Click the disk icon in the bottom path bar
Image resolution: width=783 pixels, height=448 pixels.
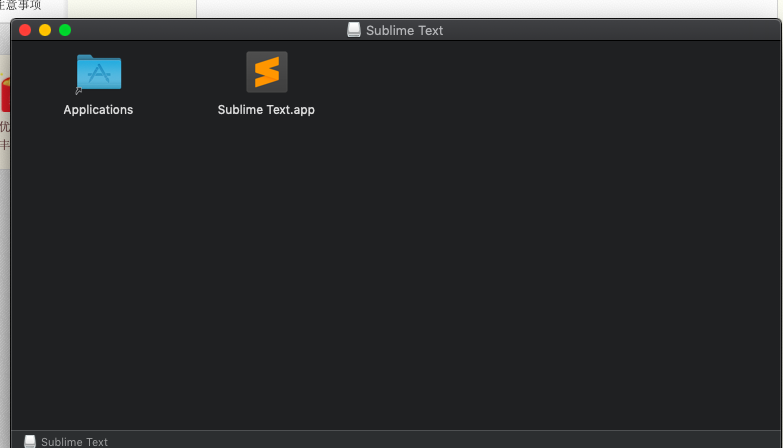tap(30, 442)
